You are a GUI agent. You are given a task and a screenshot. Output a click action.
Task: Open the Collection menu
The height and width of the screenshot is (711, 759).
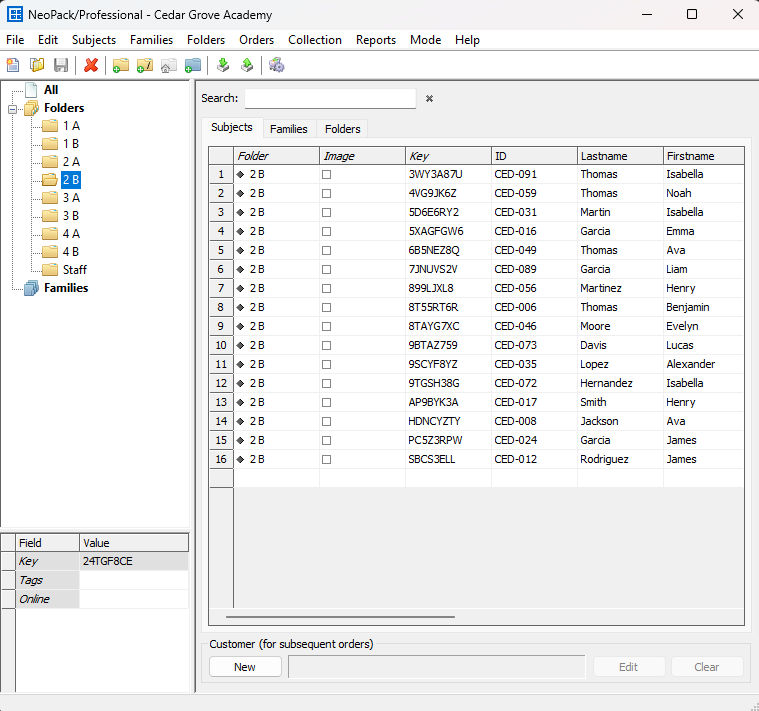pos(315,40)
